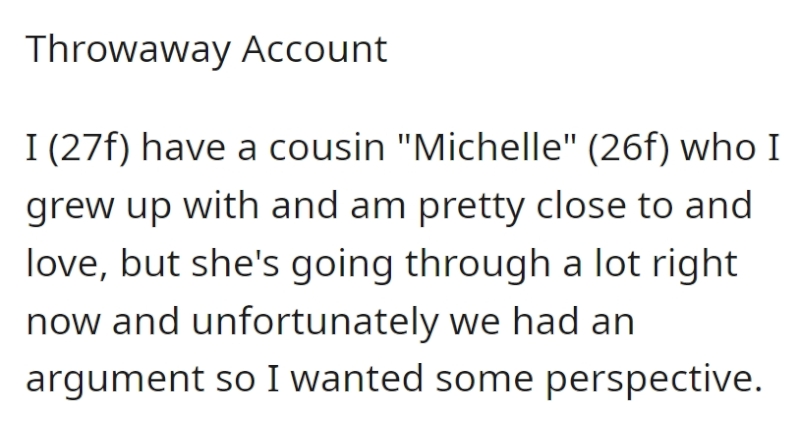
Task: Click the word "cousin" in the paragraph
Action: [x=327, y=148]
